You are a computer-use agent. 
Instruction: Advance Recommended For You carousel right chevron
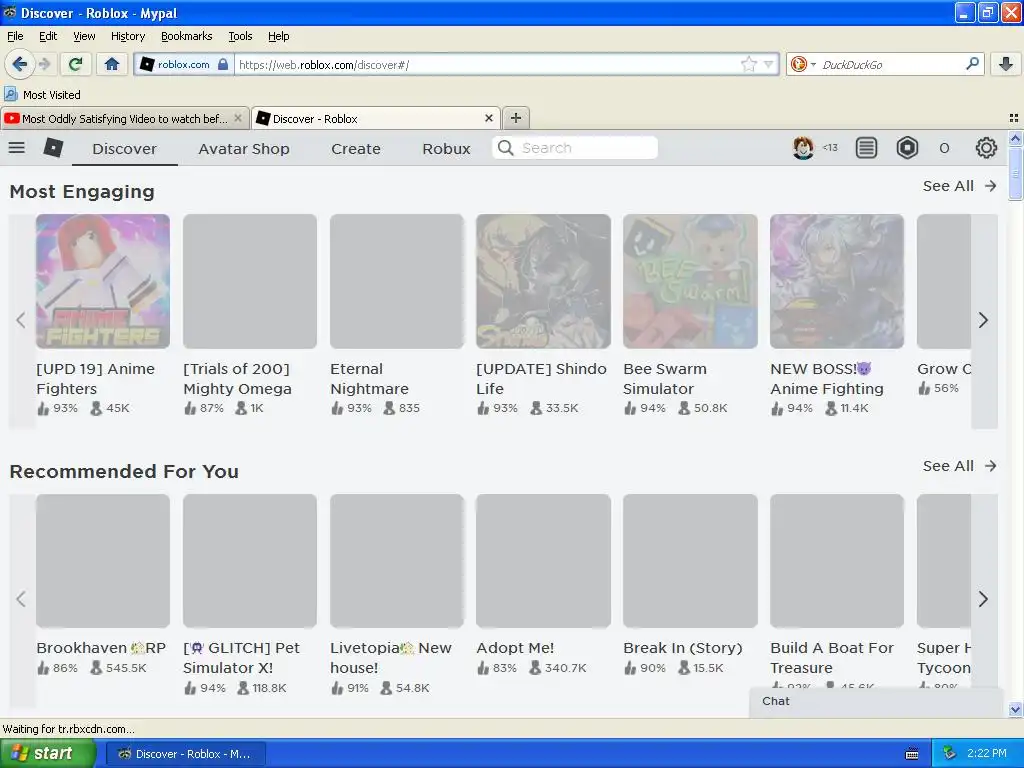(x=984, y=599)
